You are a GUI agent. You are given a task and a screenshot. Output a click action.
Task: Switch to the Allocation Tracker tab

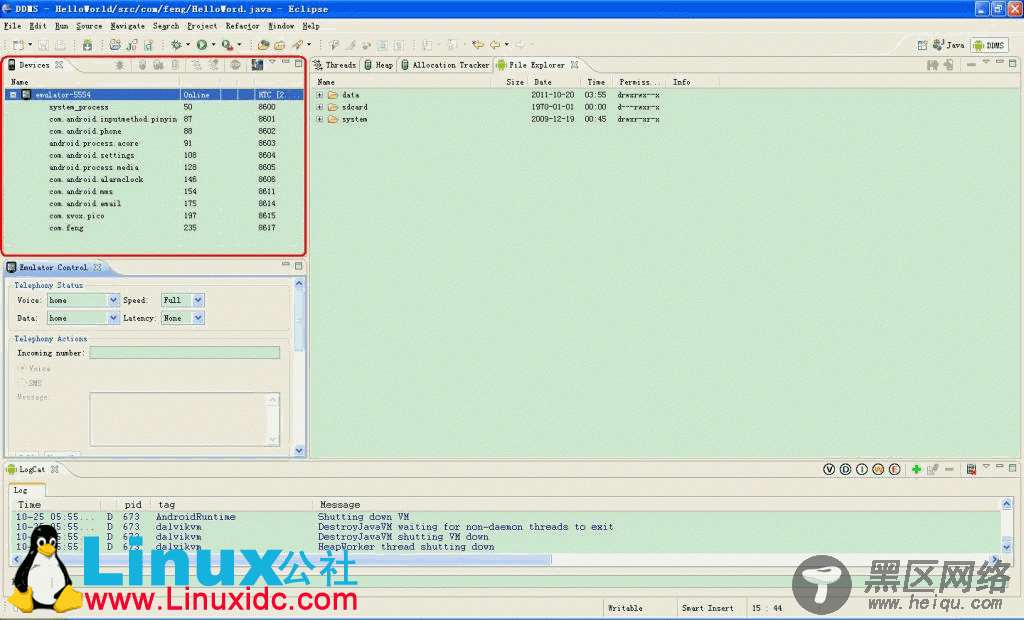(x=445, y=65)
